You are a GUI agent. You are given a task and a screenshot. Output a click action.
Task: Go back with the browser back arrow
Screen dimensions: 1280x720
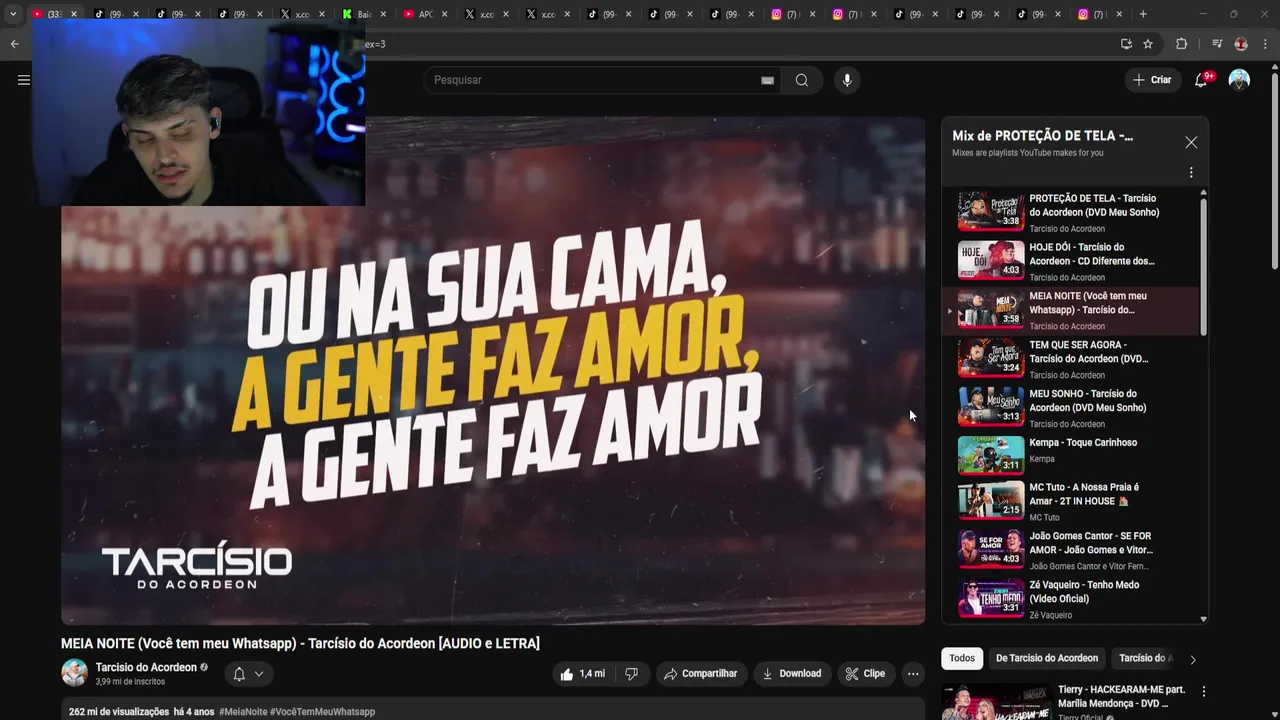coord(14,44)
